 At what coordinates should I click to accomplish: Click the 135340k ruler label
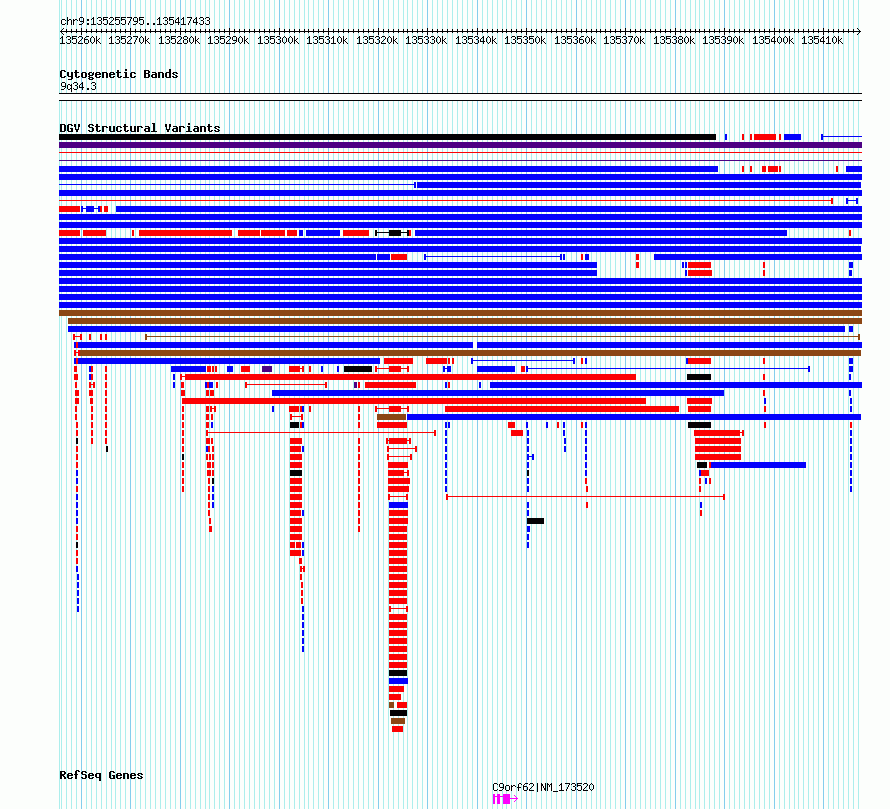476,40
